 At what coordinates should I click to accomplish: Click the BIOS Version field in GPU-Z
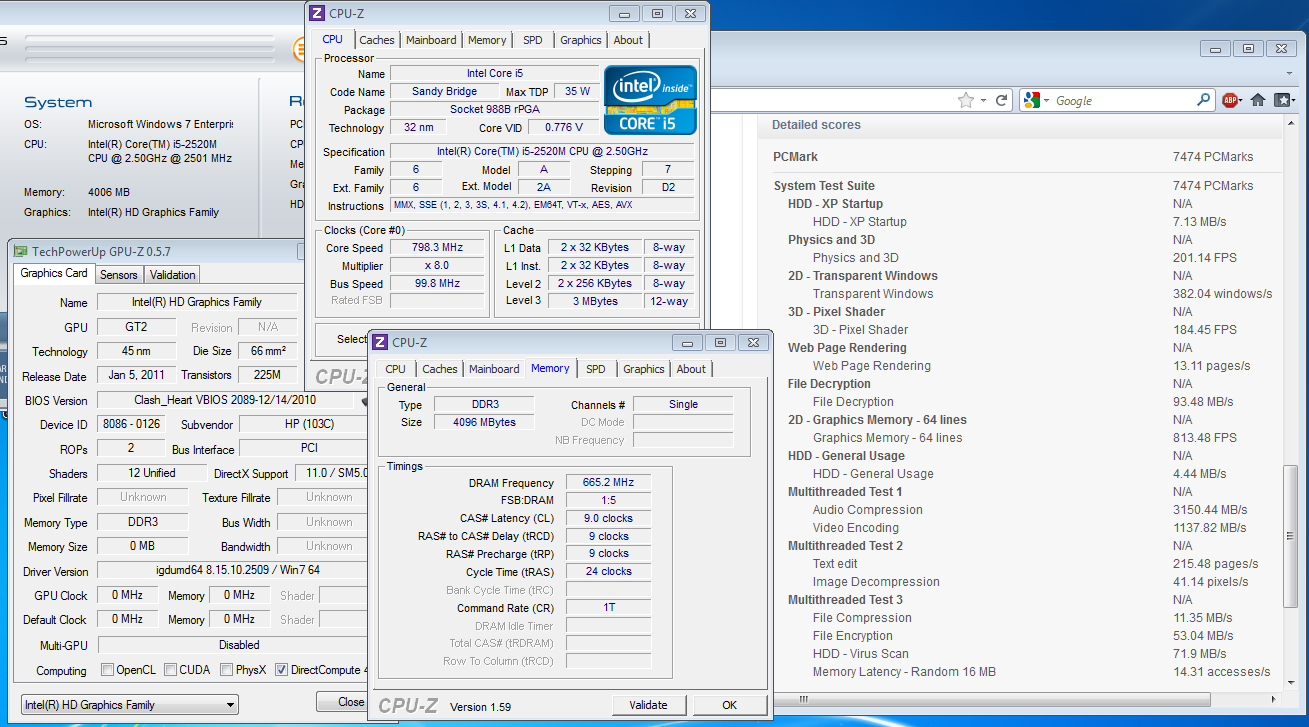(227, 400)
